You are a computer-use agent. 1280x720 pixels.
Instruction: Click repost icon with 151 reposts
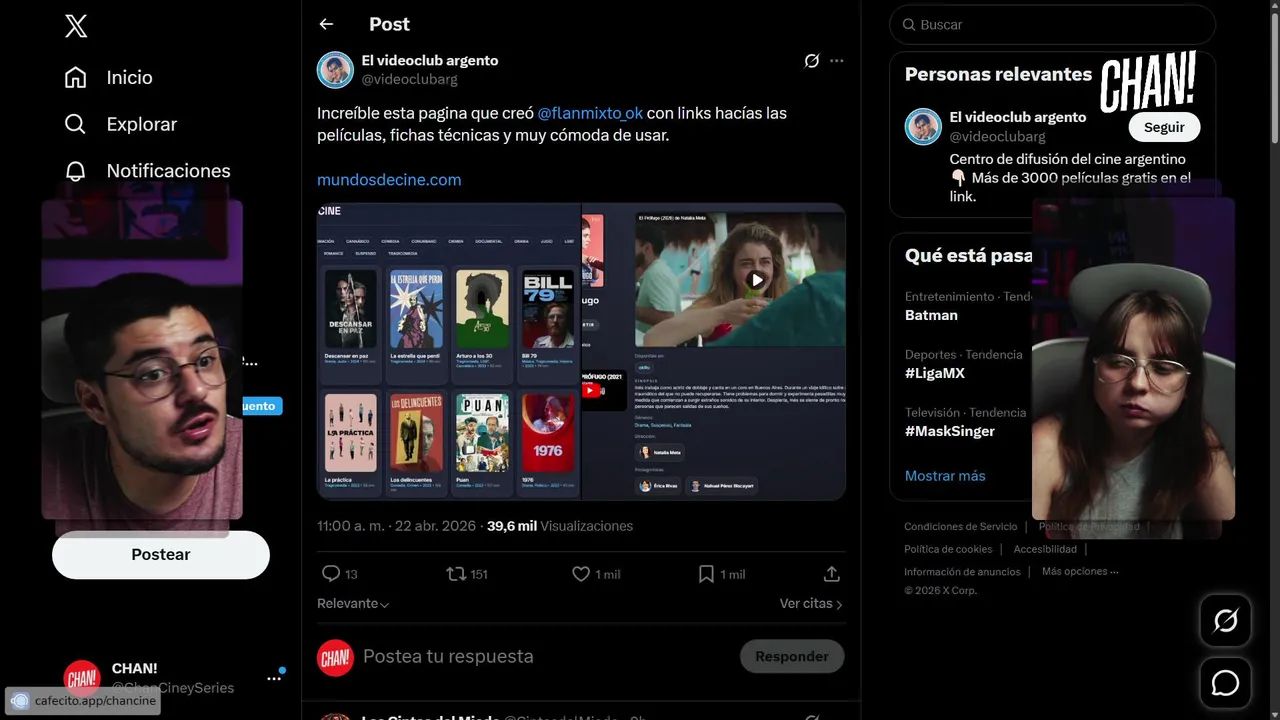tap(455, 574)
